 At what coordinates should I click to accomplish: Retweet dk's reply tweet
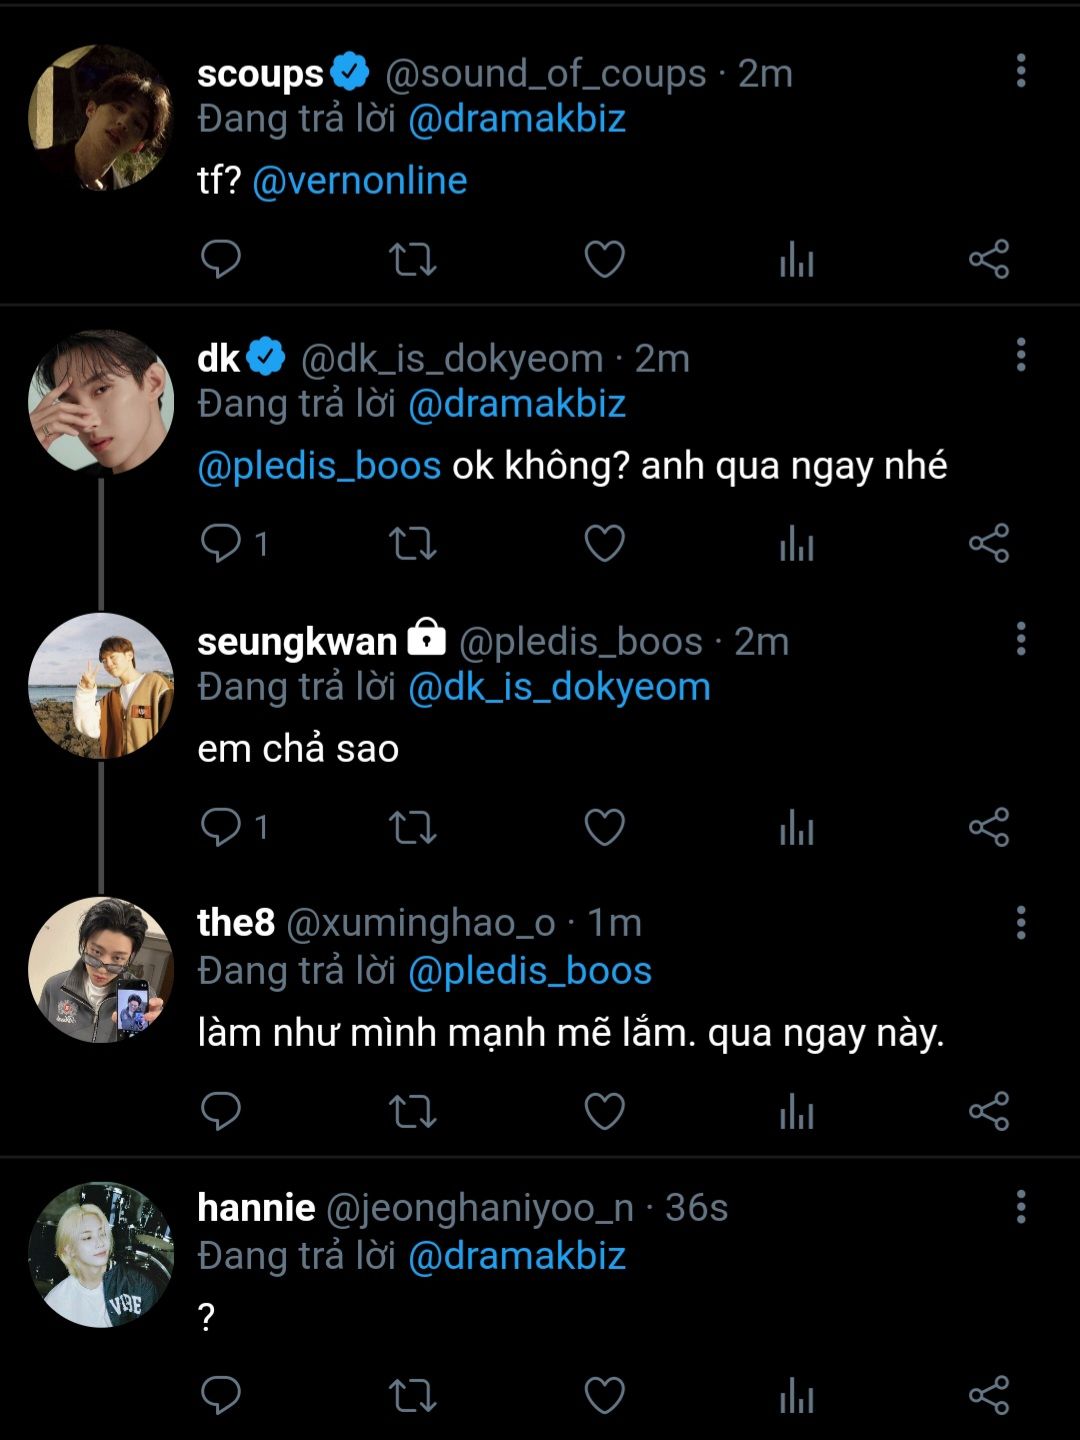pos(412,544)
